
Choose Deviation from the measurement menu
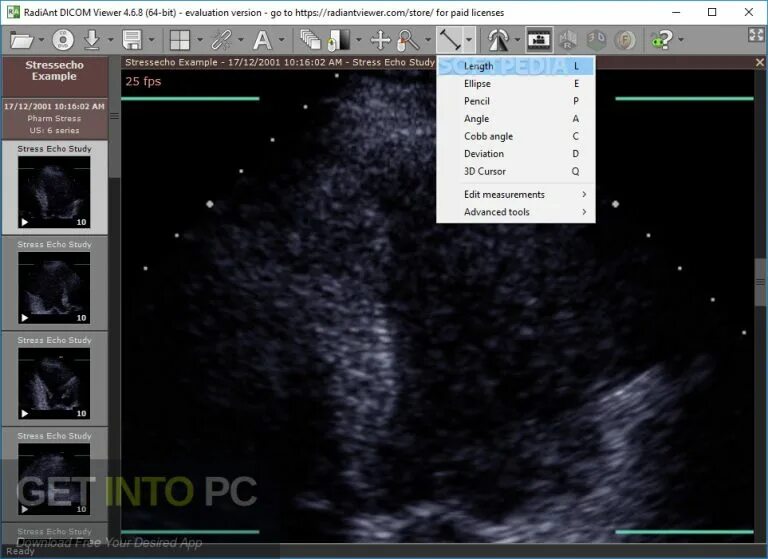click(516, 154)
